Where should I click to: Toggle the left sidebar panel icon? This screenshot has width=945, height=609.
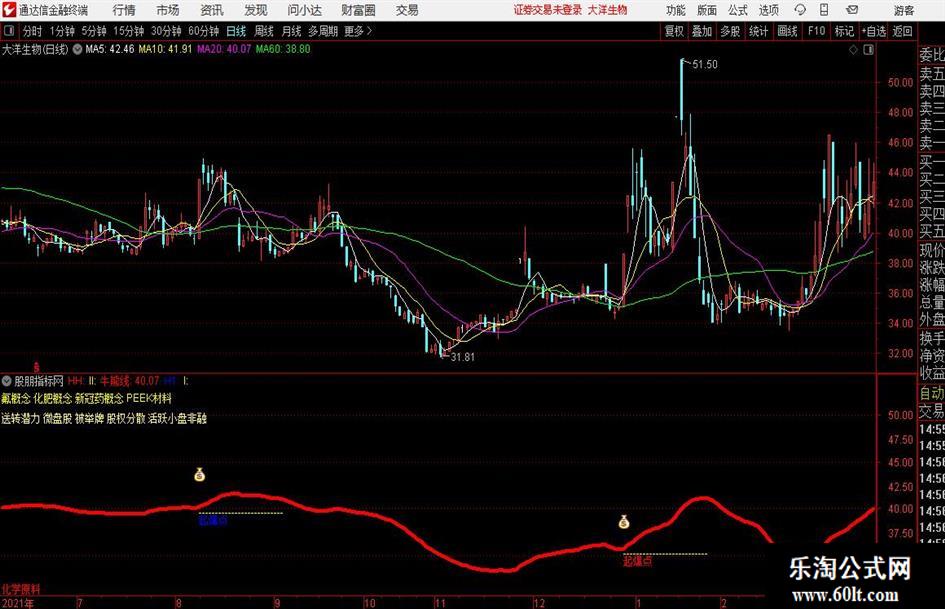point(8,31)
